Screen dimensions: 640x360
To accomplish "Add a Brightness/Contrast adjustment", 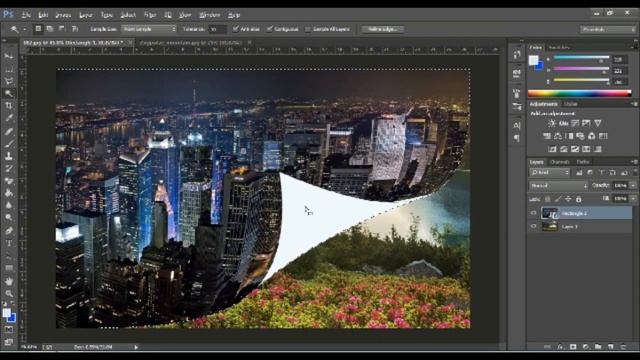I will pyautogui.click(x=552, y=123).
